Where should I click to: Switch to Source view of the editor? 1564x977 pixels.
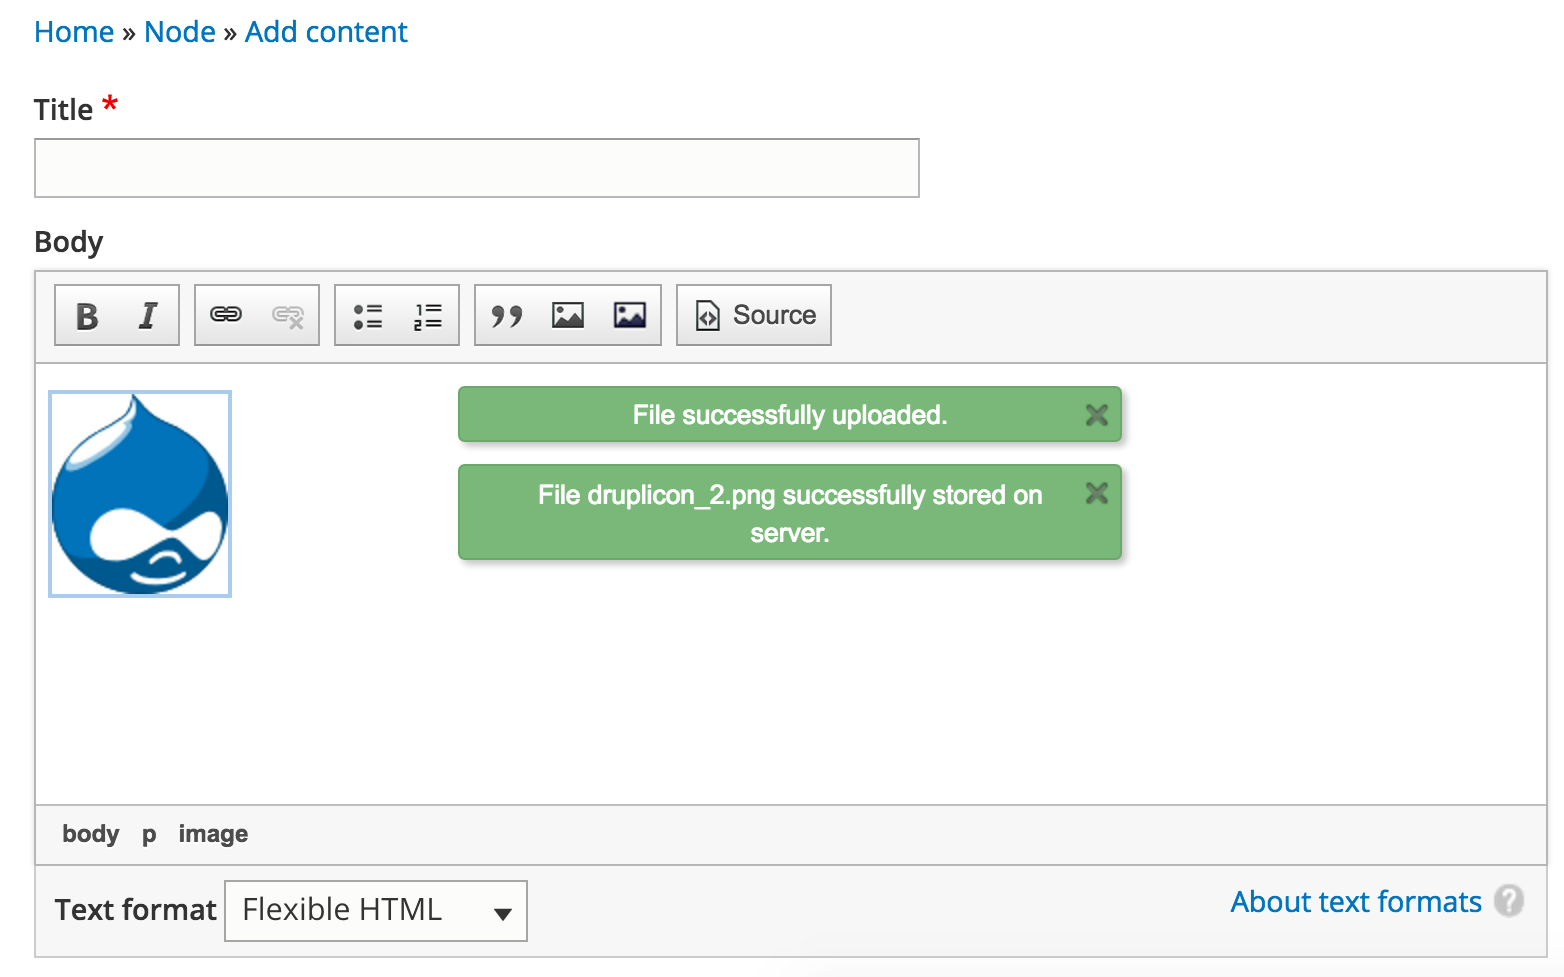pos(753,314)
